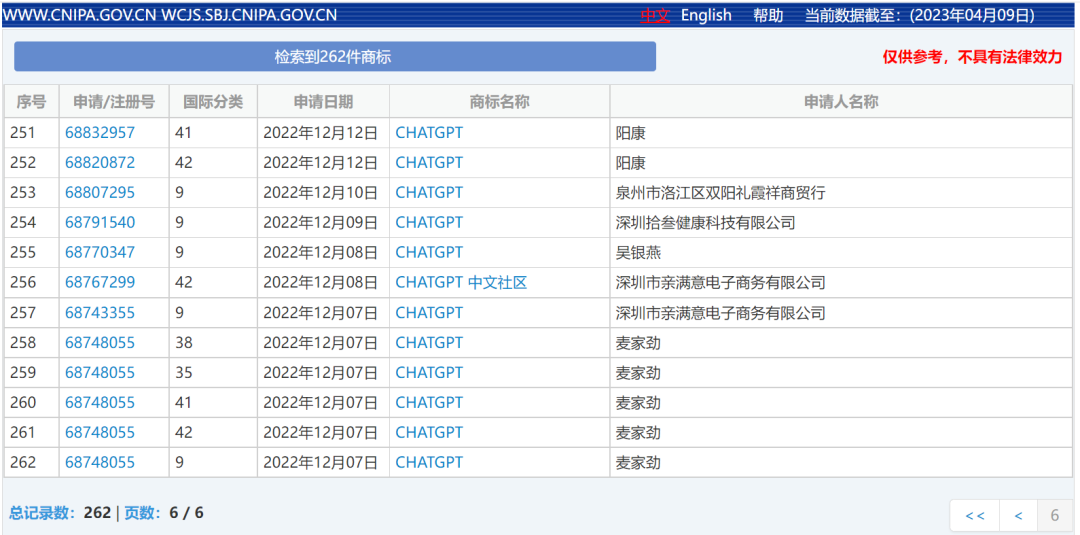This screenshot has width=1080, height=535.
Task: Click the 申请人名称 column header
Action: pyautogui.click(x=841, y=102)
